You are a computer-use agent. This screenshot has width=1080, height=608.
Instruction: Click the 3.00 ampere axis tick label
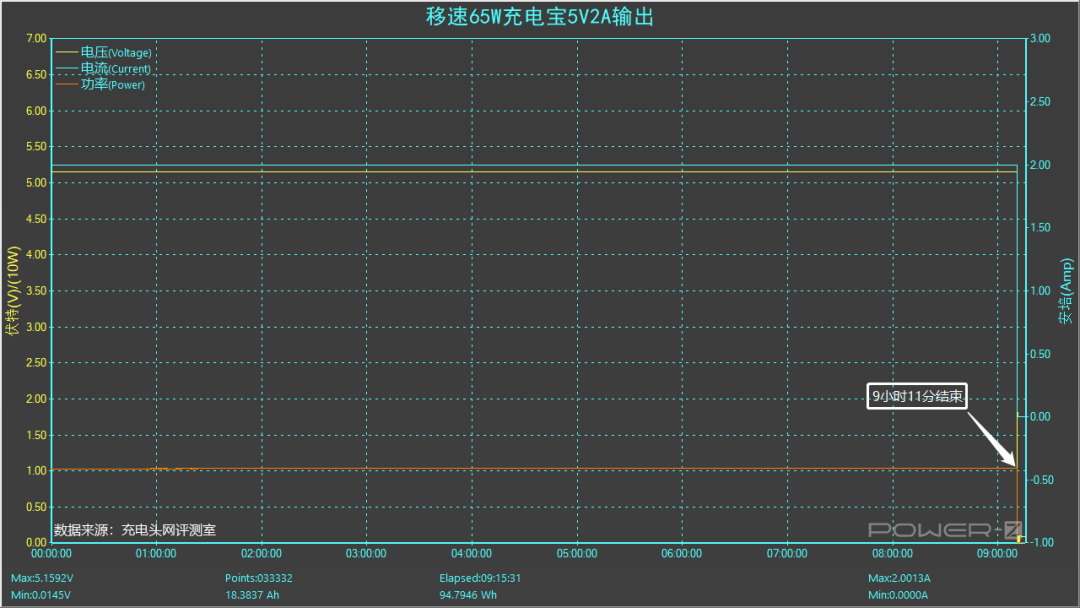(x=1040, y=39)
